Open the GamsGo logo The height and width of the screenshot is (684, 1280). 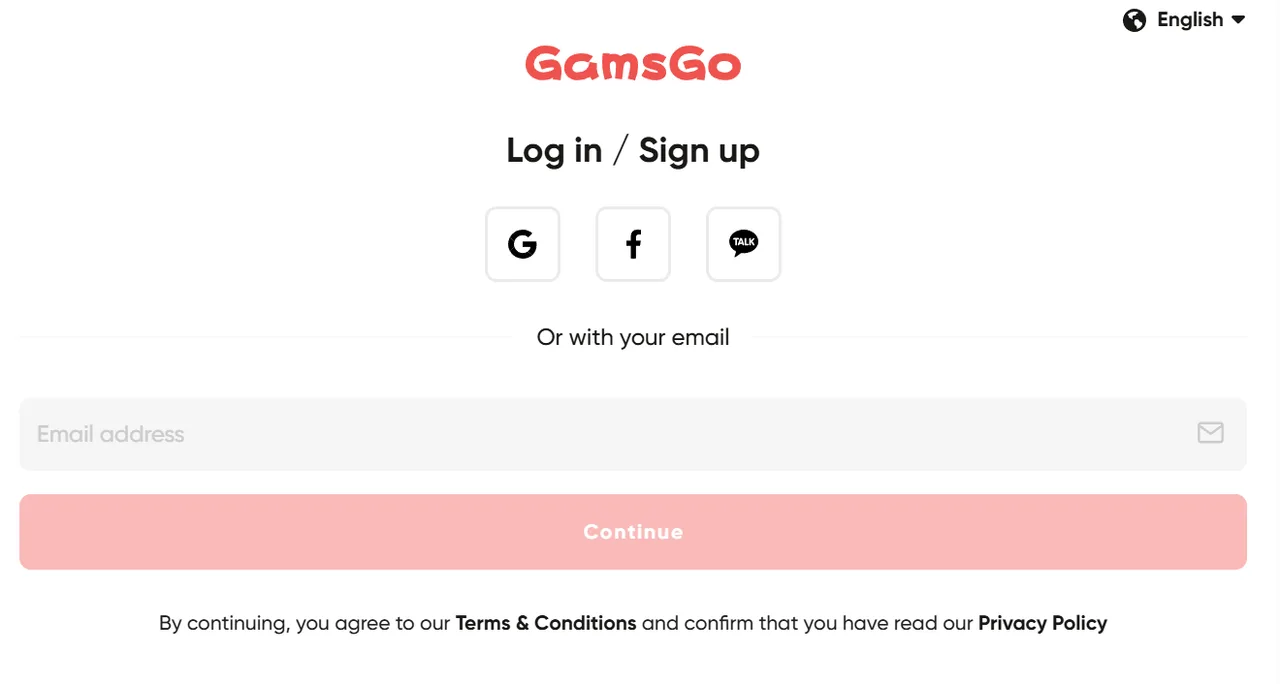tap(633, 63)
